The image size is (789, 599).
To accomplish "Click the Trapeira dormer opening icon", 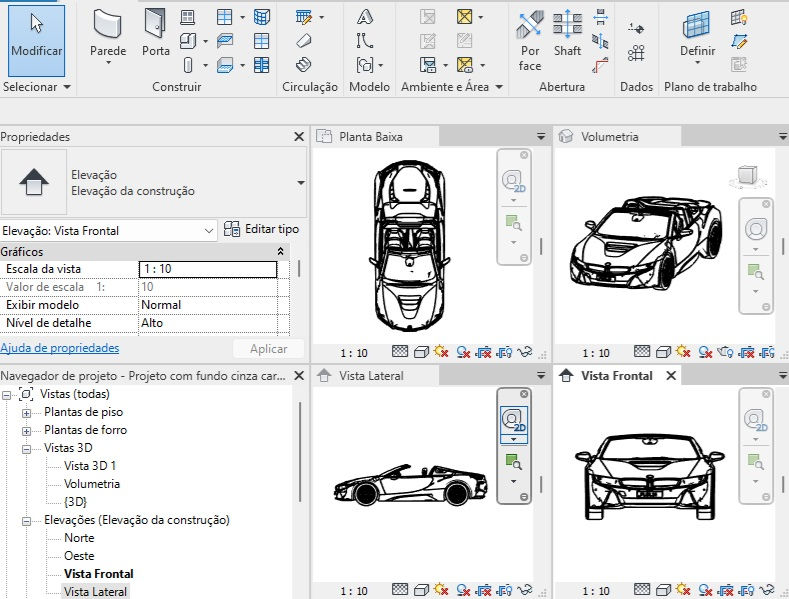I will coord(600,65).
